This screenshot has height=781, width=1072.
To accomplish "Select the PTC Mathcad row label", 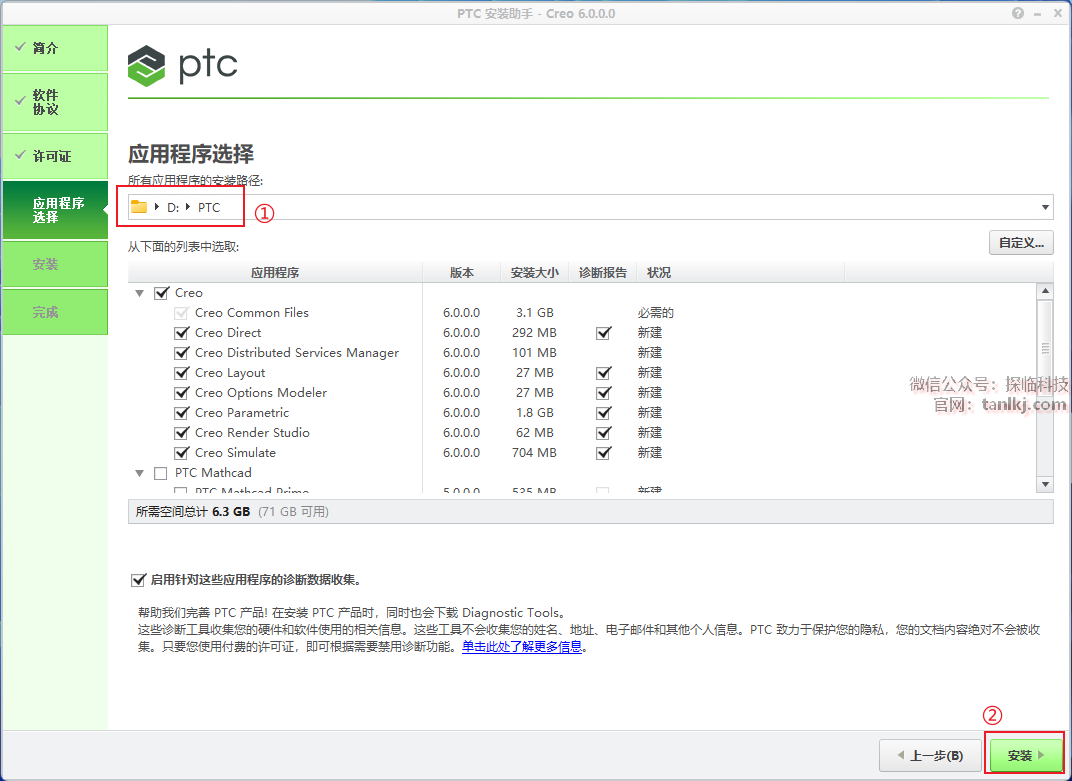I will tap(213, 473).
